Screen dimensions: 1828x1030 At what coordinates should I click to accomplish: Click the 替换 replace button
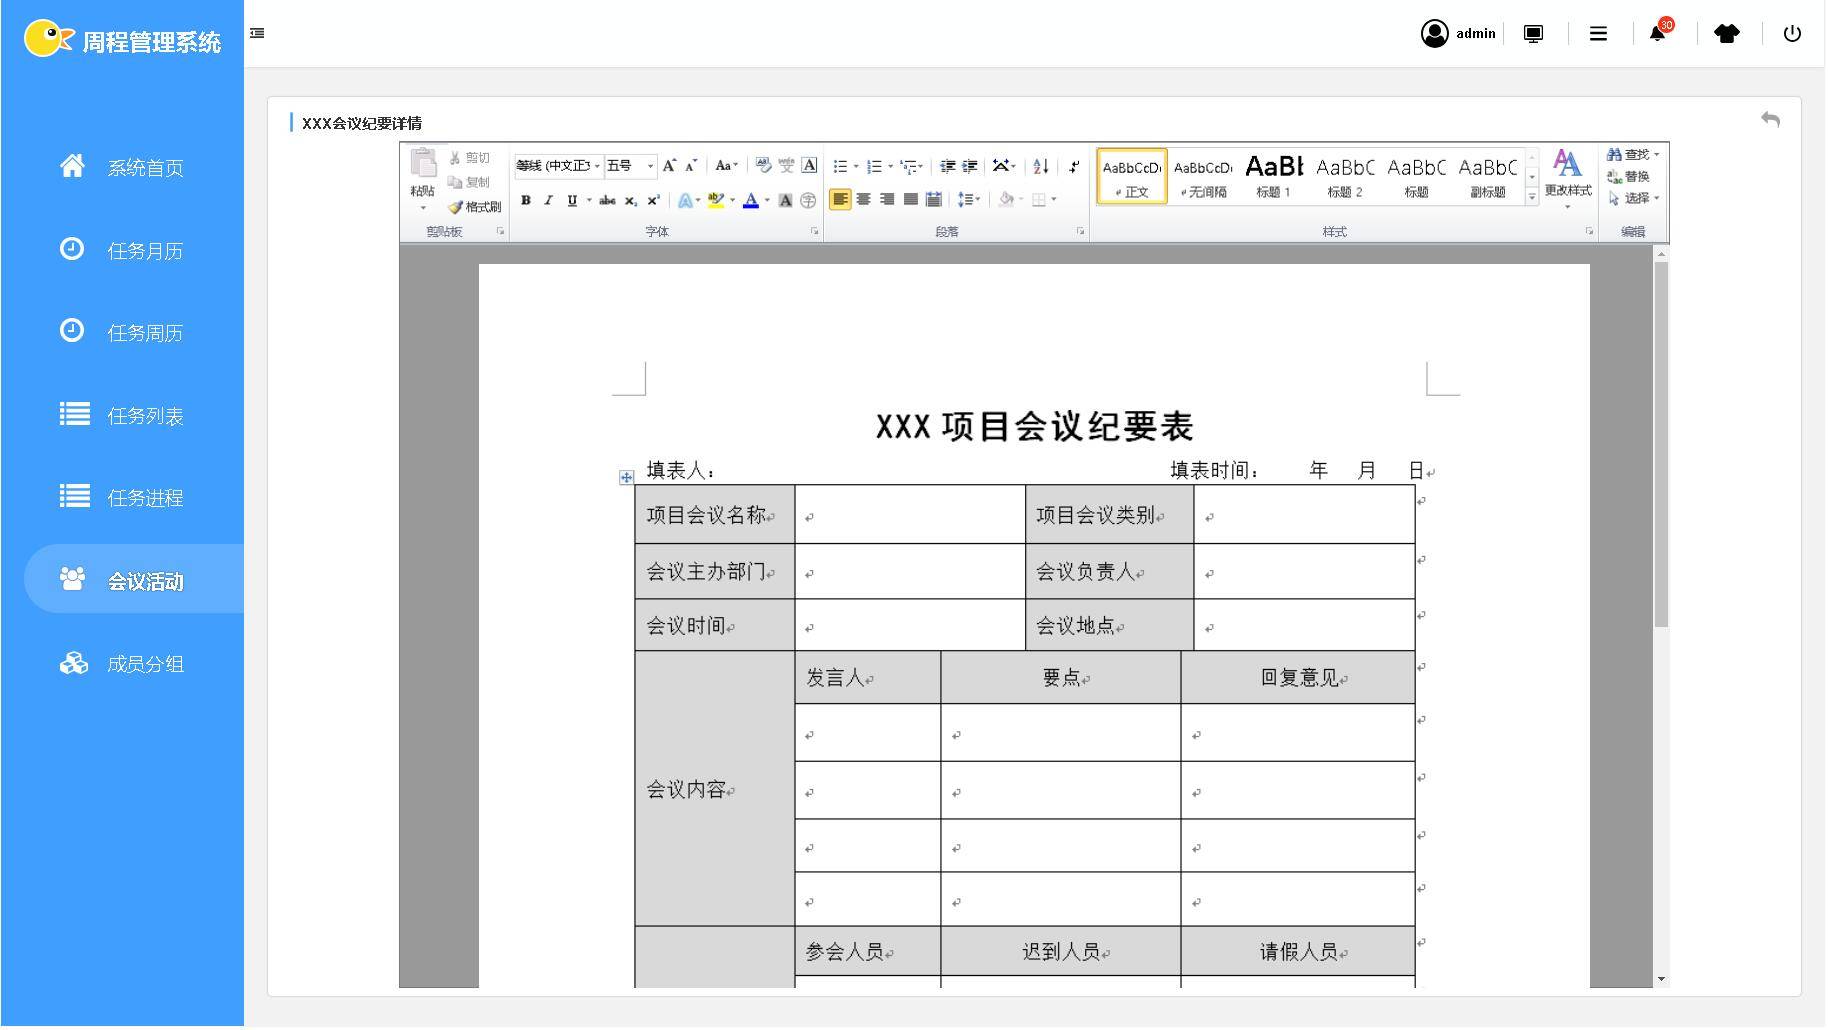pos(1629,177)
